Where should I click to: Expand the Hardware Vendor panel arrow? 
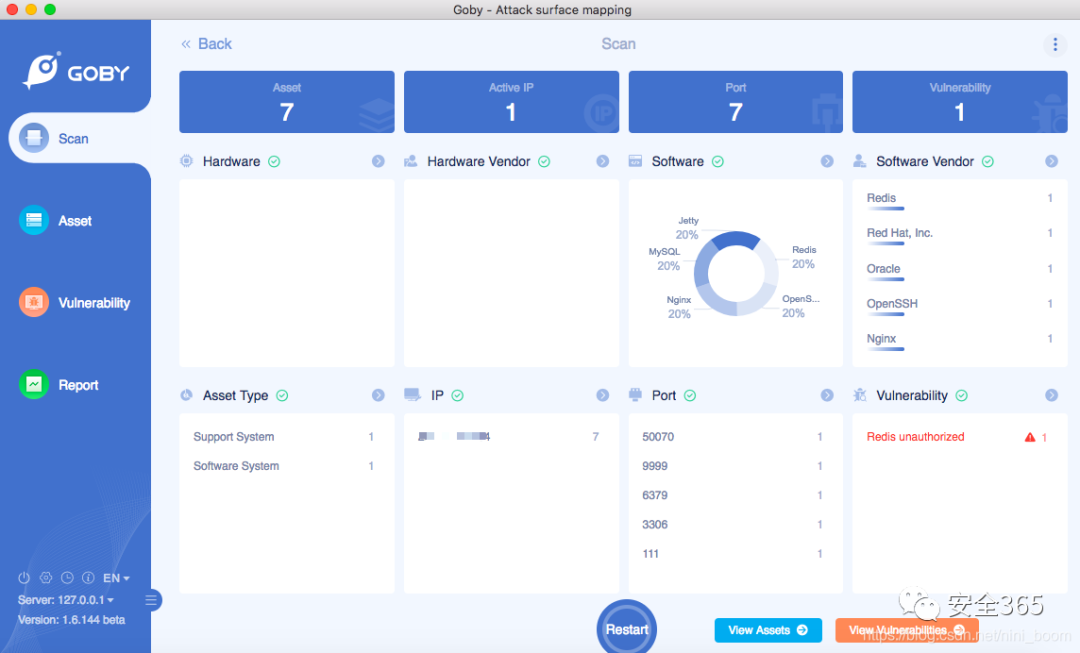603,161
